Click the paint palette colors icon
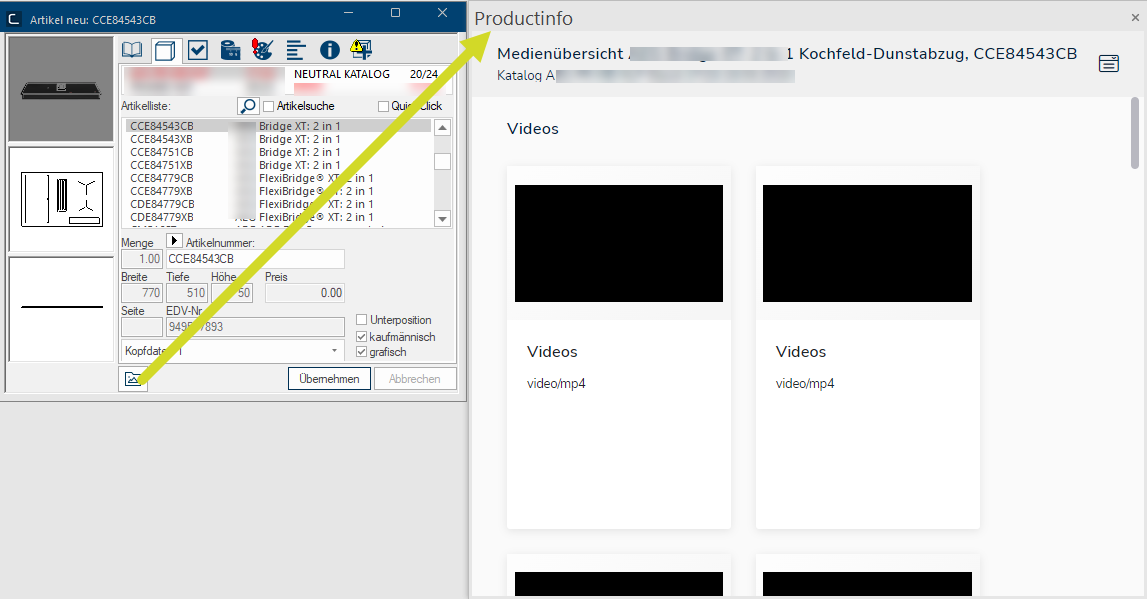The width and height of the screenshot is (1147, 599). (x=262, y=50)
